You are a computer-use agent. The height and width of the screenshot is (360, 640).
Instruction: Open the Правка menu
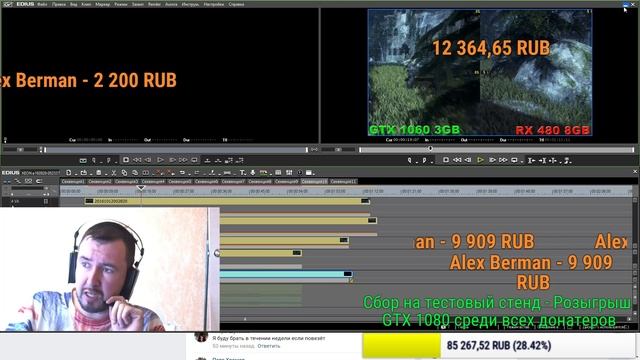59,4
